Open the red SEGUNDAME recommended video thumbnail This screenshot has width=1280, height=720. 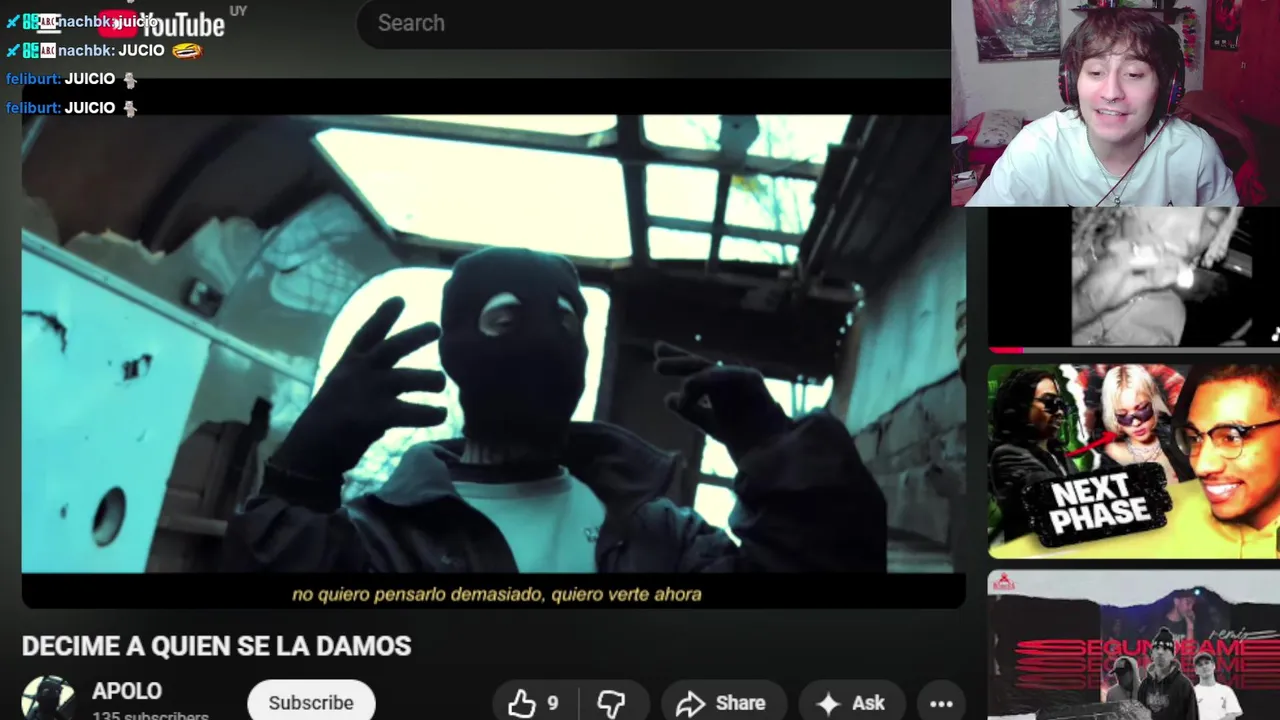tap(1134, 645)
